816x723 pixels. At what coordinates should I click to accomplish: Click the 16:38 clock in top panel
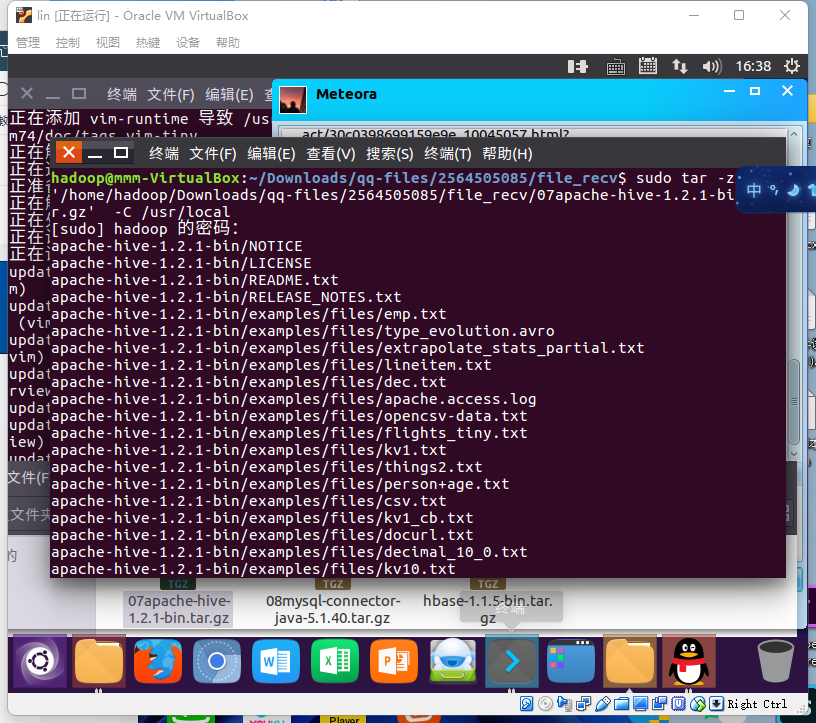[753, 66]
